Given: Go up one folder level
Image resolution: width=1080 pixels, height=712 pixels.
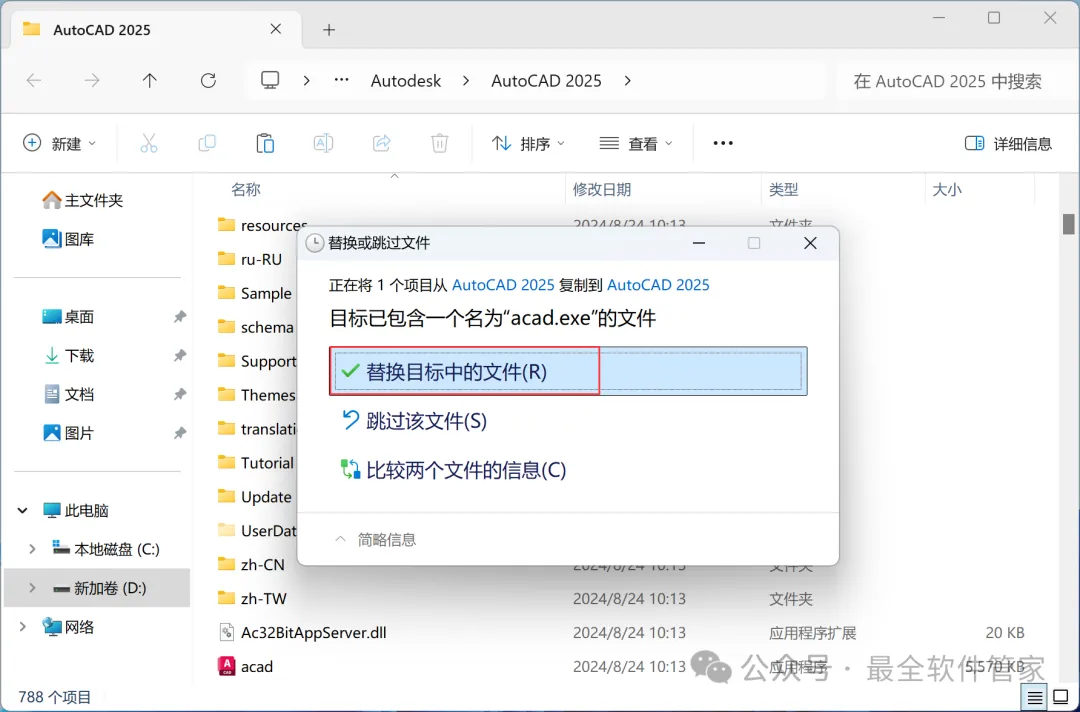Looking at the screenshot, I should tap(149, 81).
